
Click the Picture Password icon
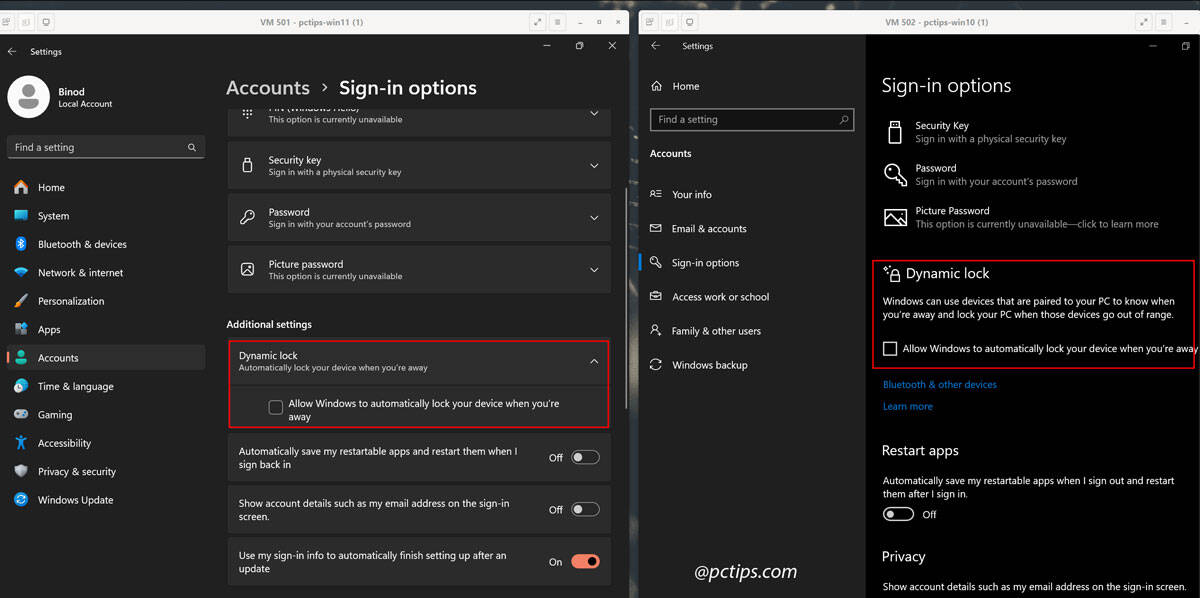[893, 217]
